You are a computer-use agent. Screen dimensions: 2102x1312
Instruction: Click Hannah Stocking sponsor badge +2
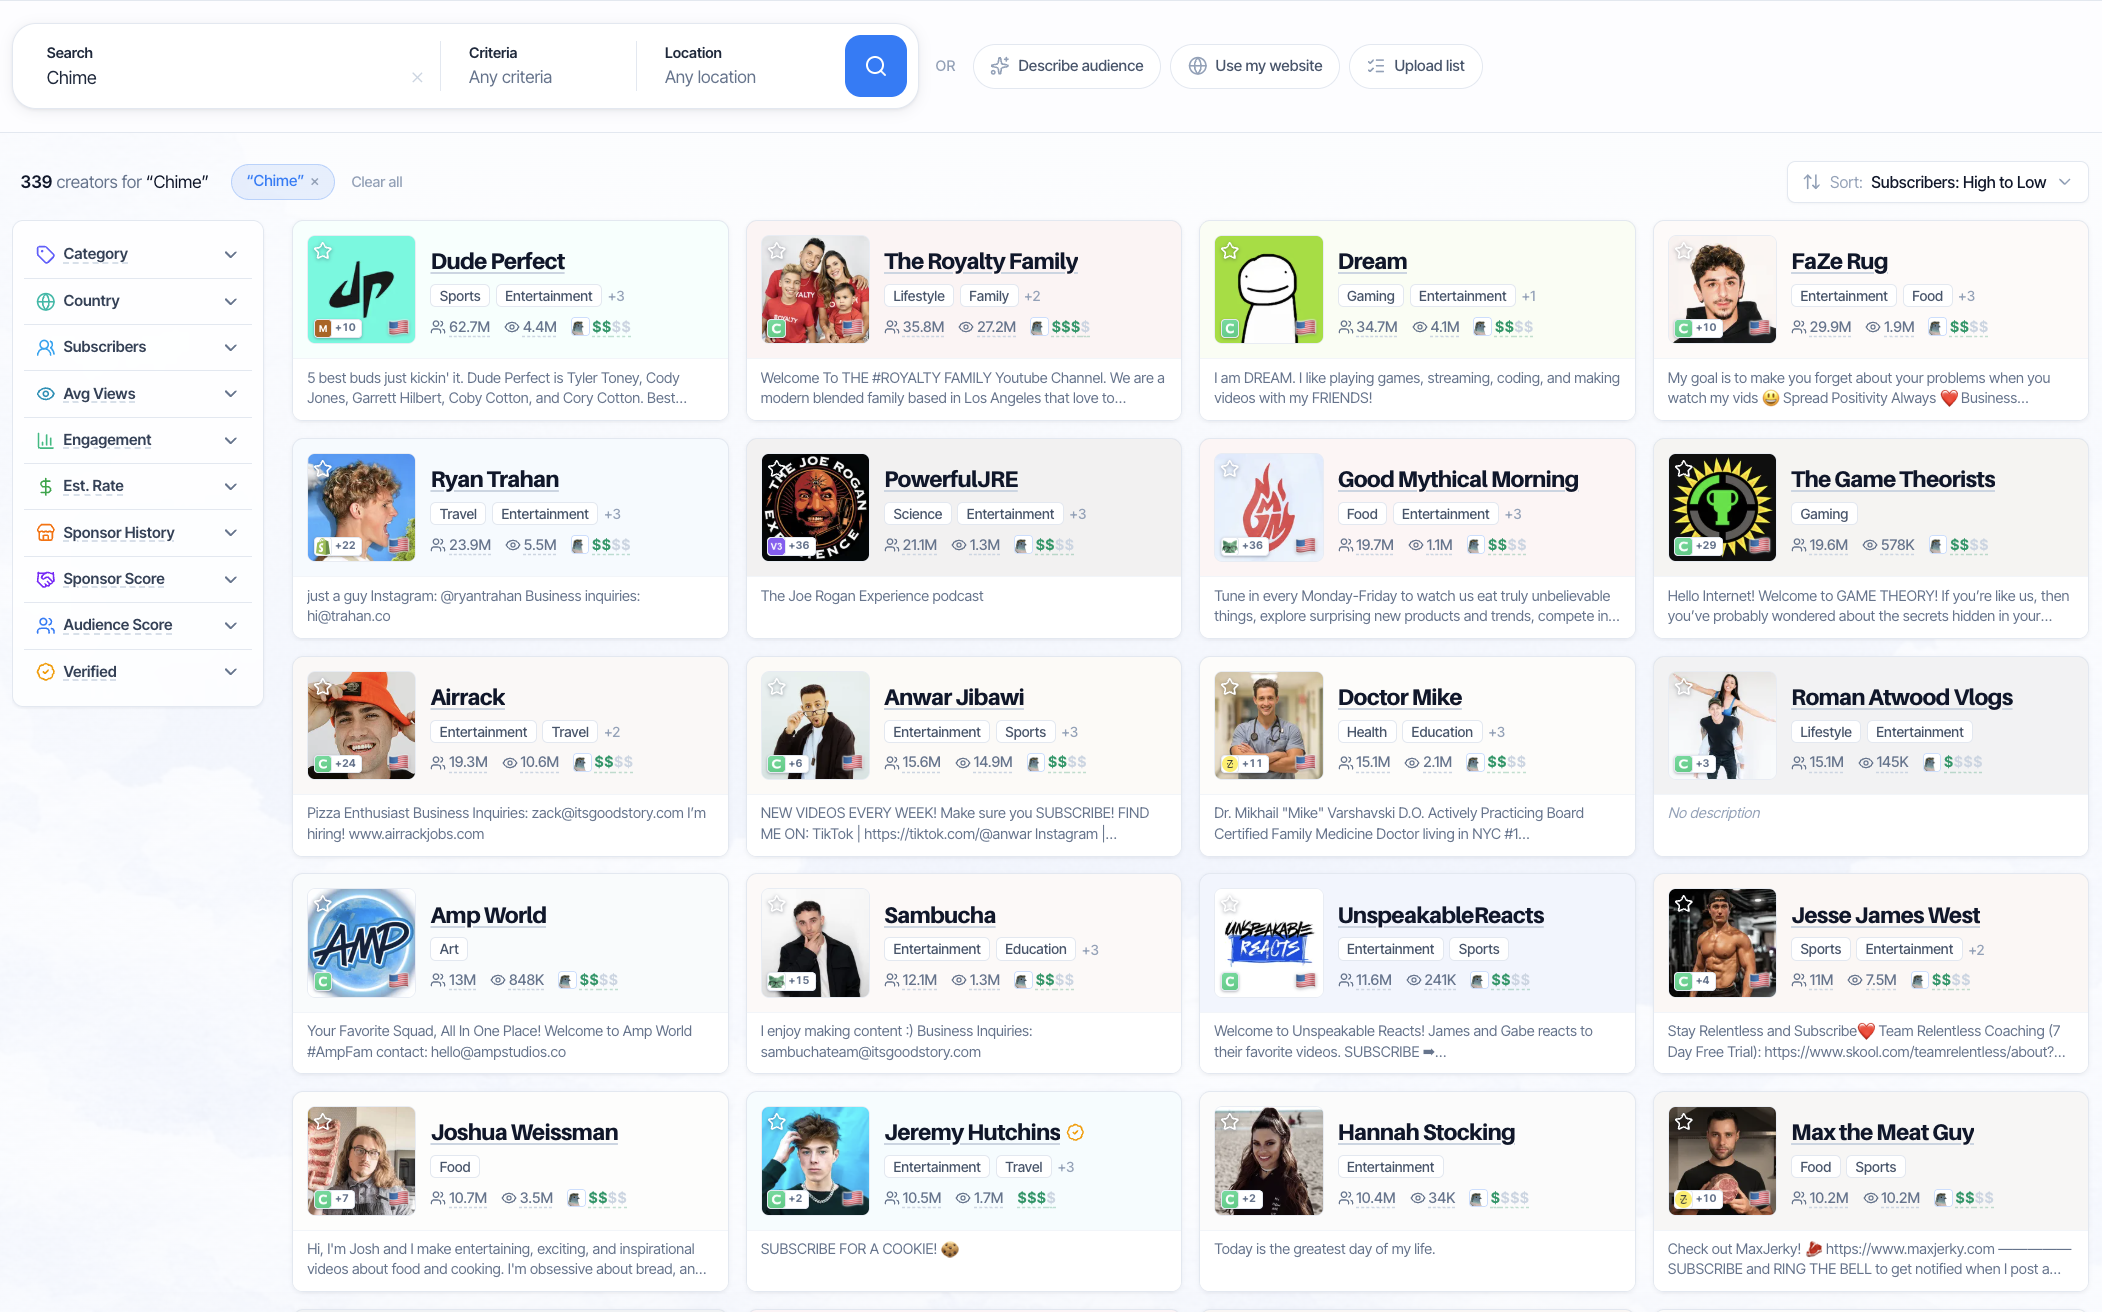pos(1241,1198)
